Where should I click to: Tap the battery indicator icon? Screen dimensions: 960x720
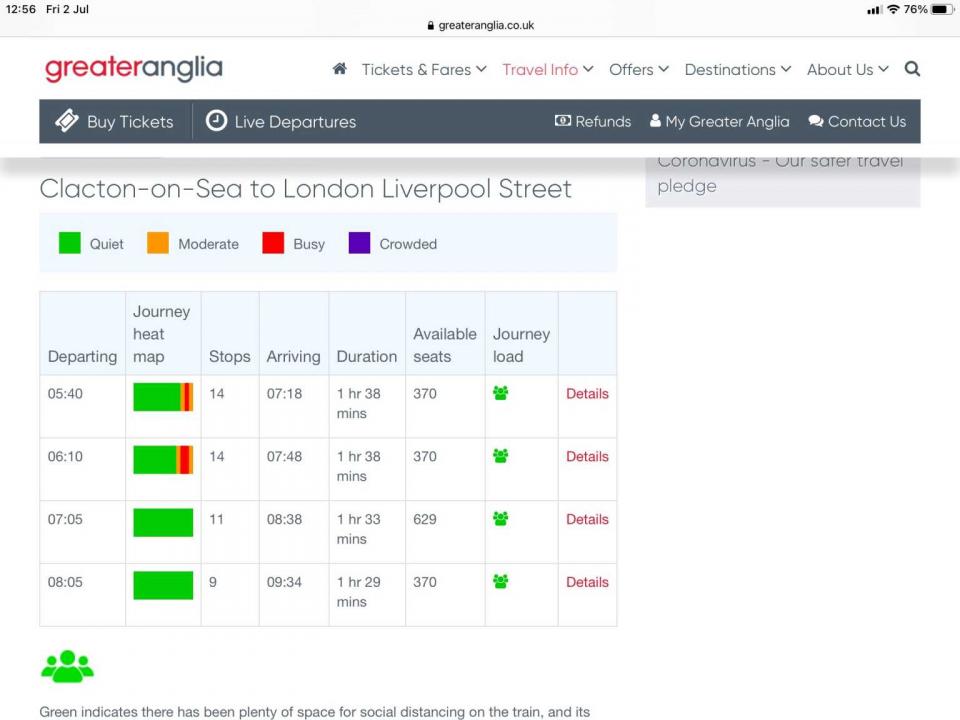(x=942, y=9)
